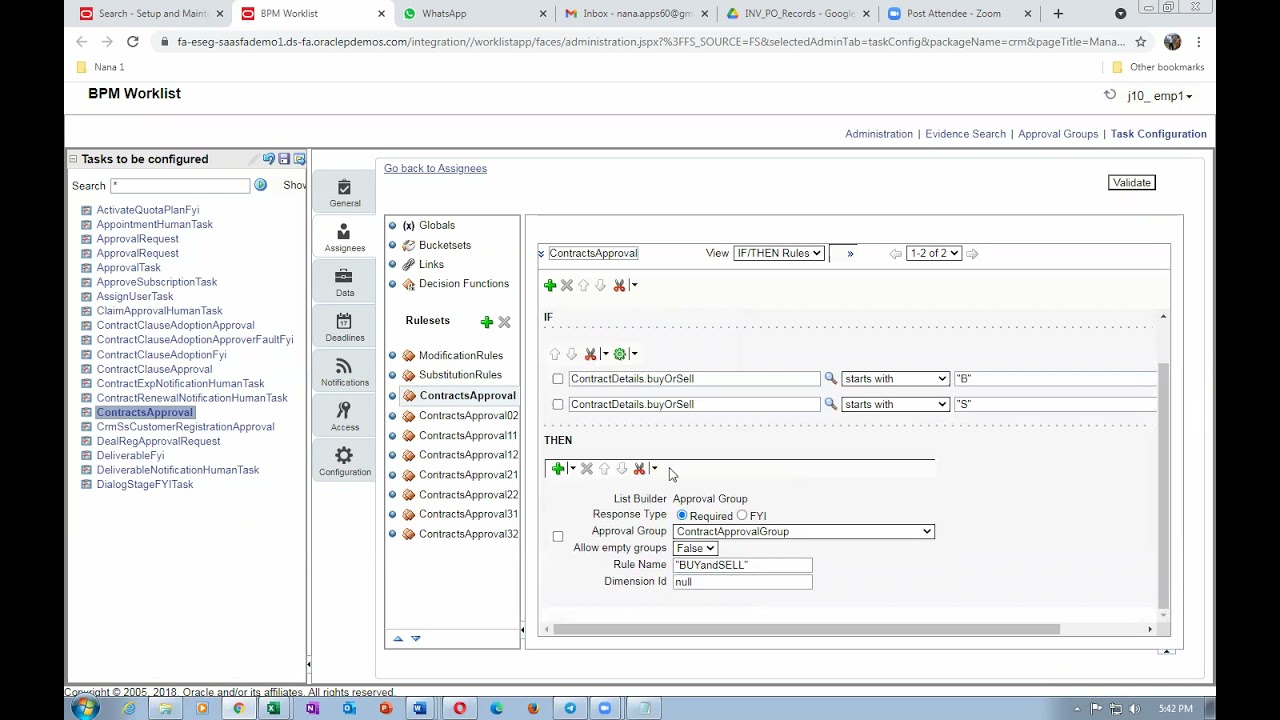Add an action with THEN green plus
Viewport: 1280px width, 720px height.
(558, 469)
